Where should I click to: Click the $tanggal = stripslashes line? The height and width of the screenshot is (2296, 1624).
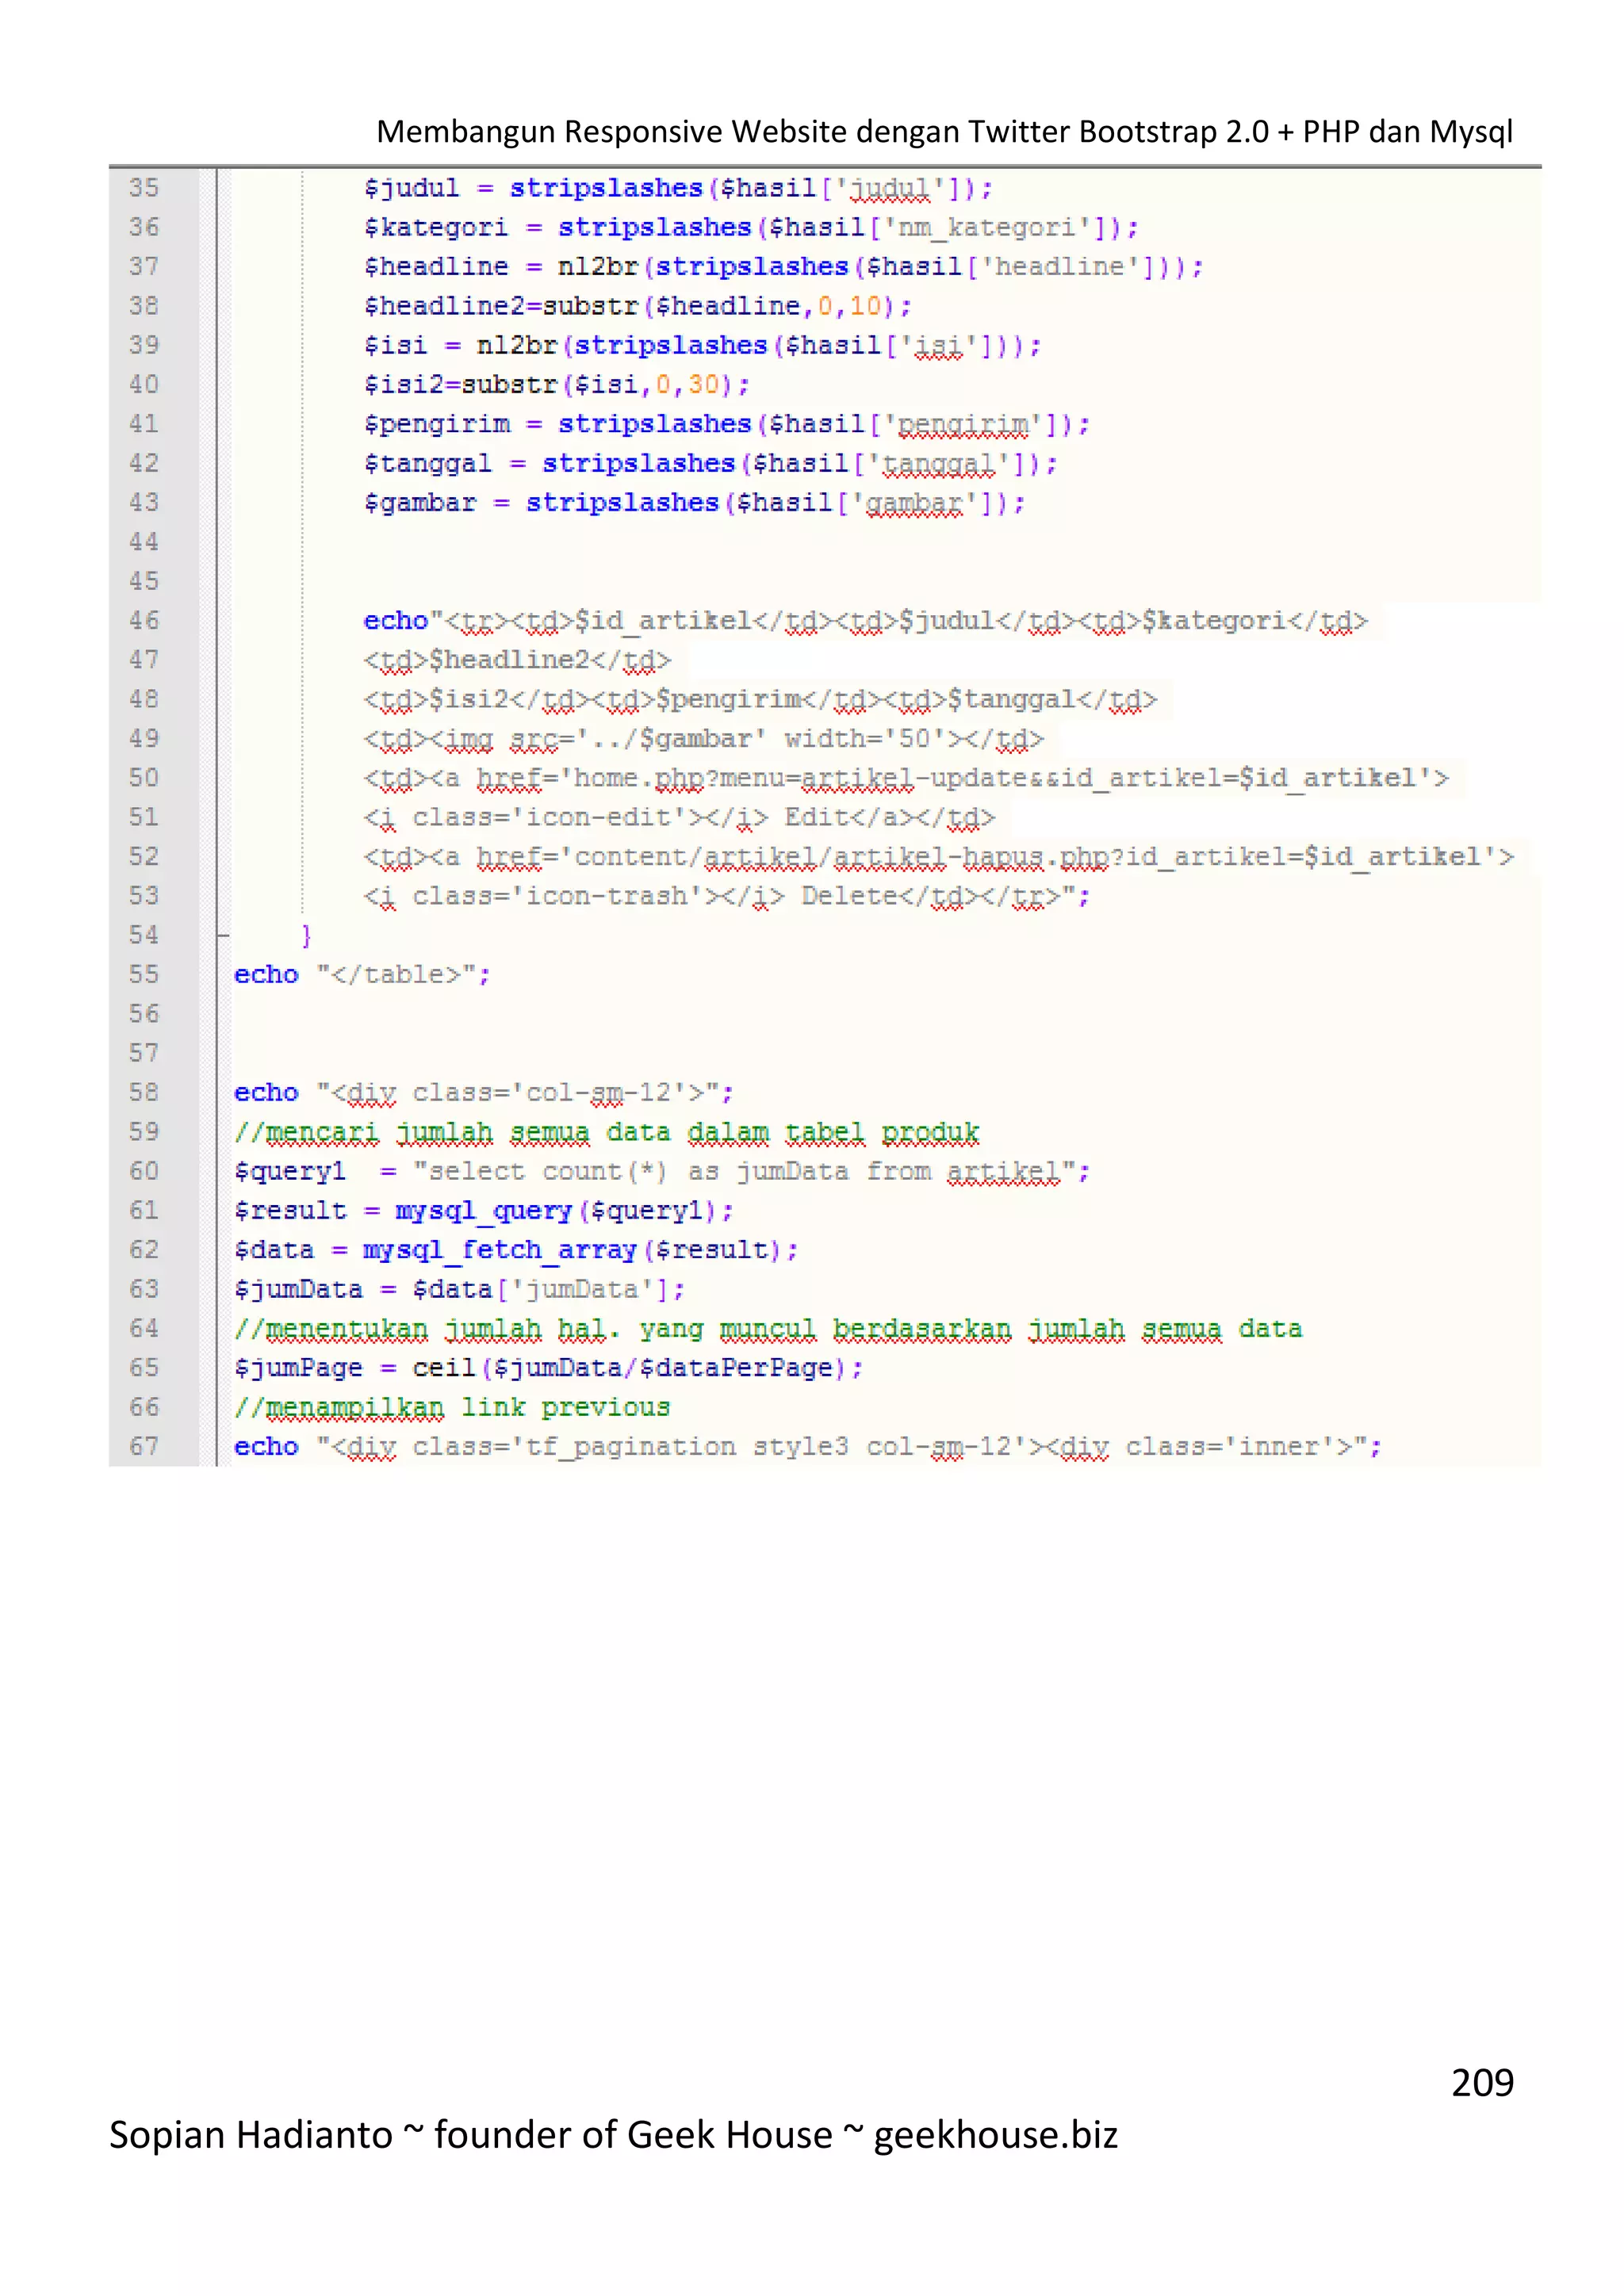(x=711, y=464)
